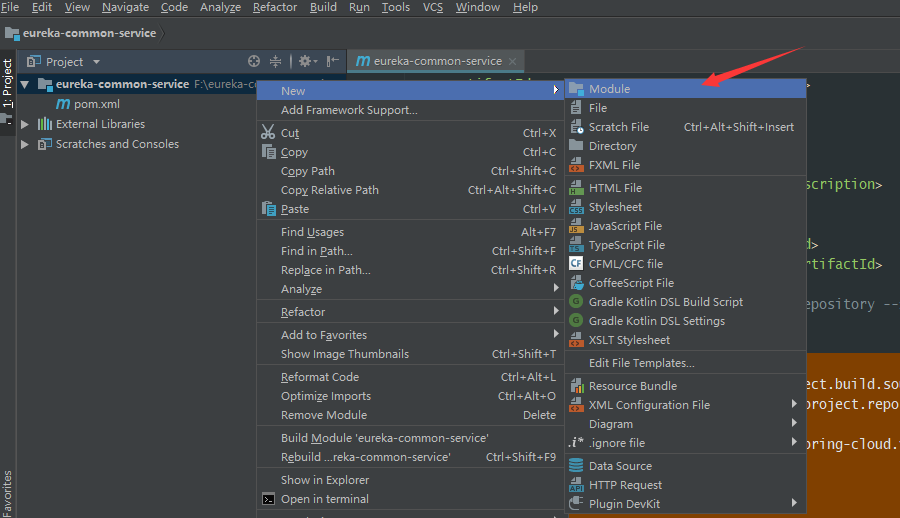The width and height of the screenshot is (900, 518).
Task: Click the HTTP Request API icon
Action: coord(576,485)
